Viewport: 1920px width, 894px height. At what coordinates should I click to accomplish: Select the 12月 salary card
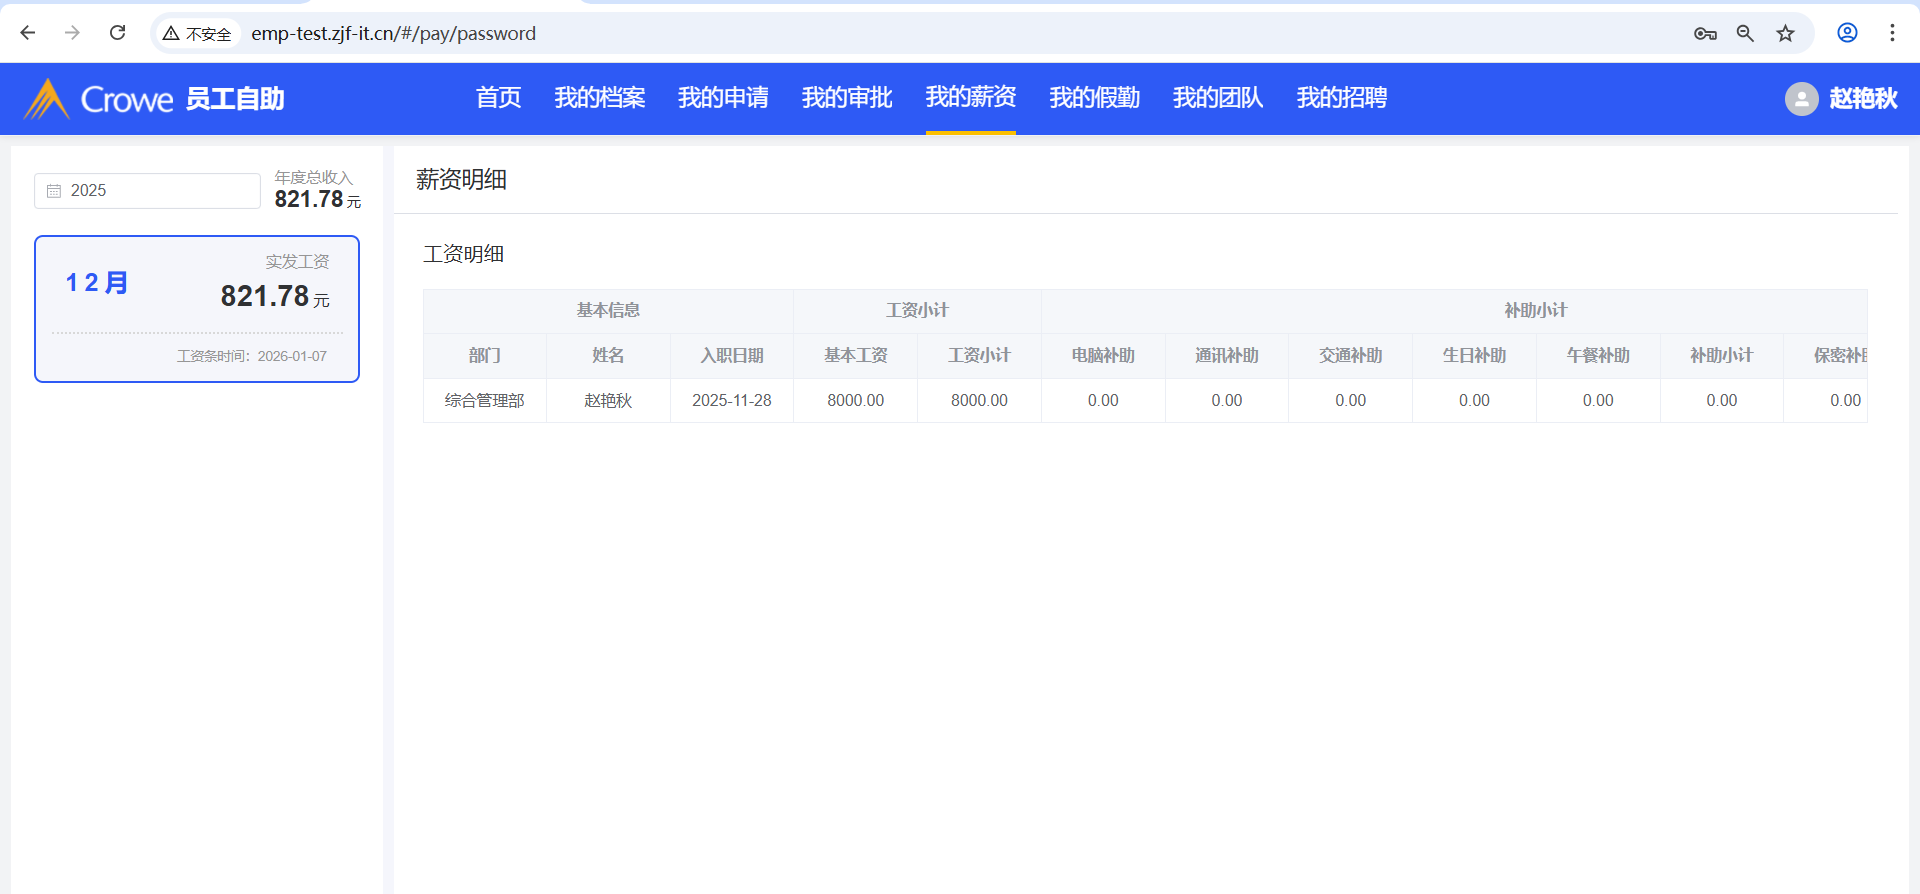click(197, 308)
